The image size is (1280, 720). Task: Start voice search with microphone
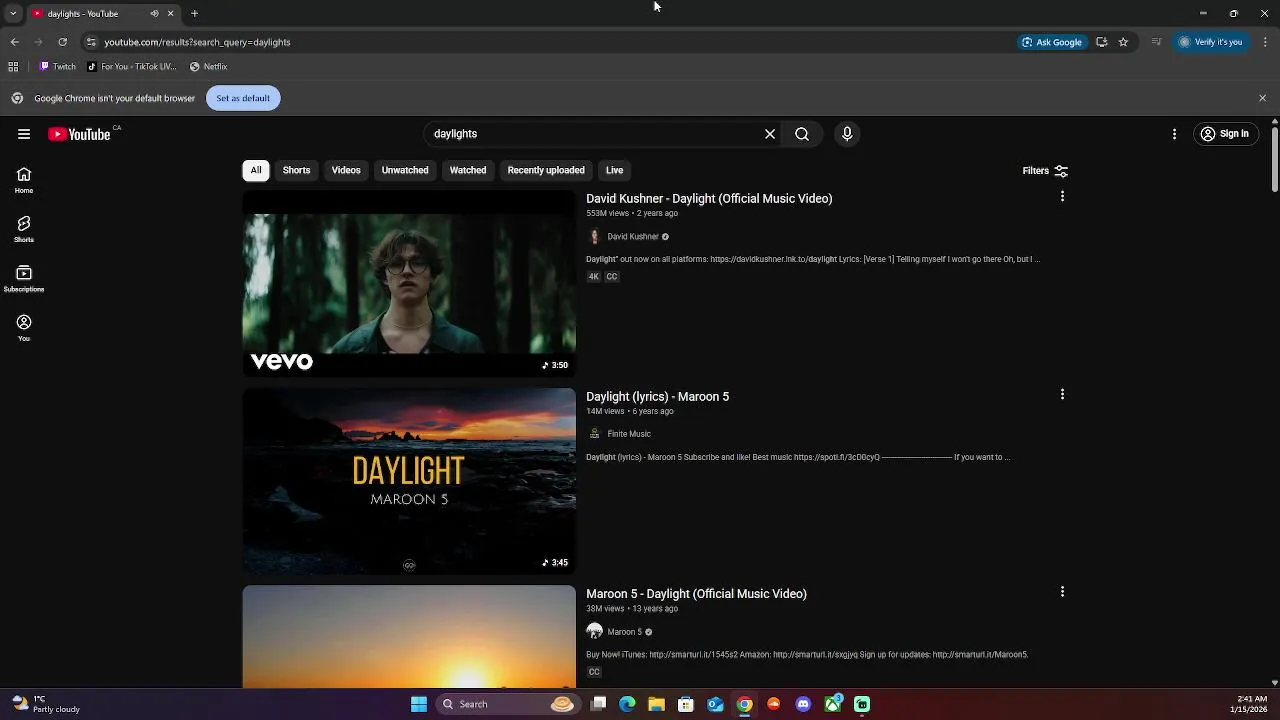tap(847, 134)
